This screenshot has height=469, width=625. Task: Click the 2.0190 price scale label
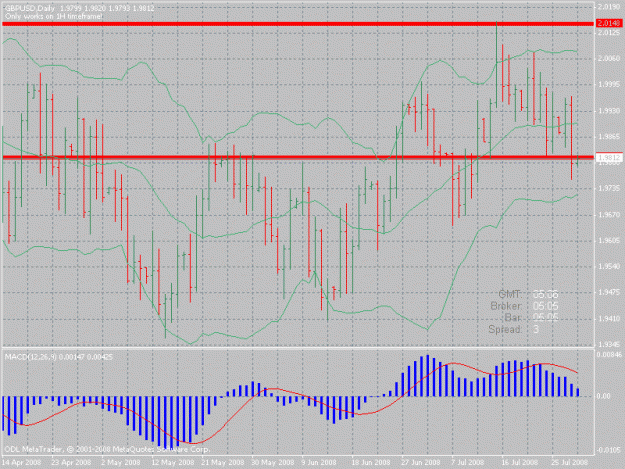point(609,7)
